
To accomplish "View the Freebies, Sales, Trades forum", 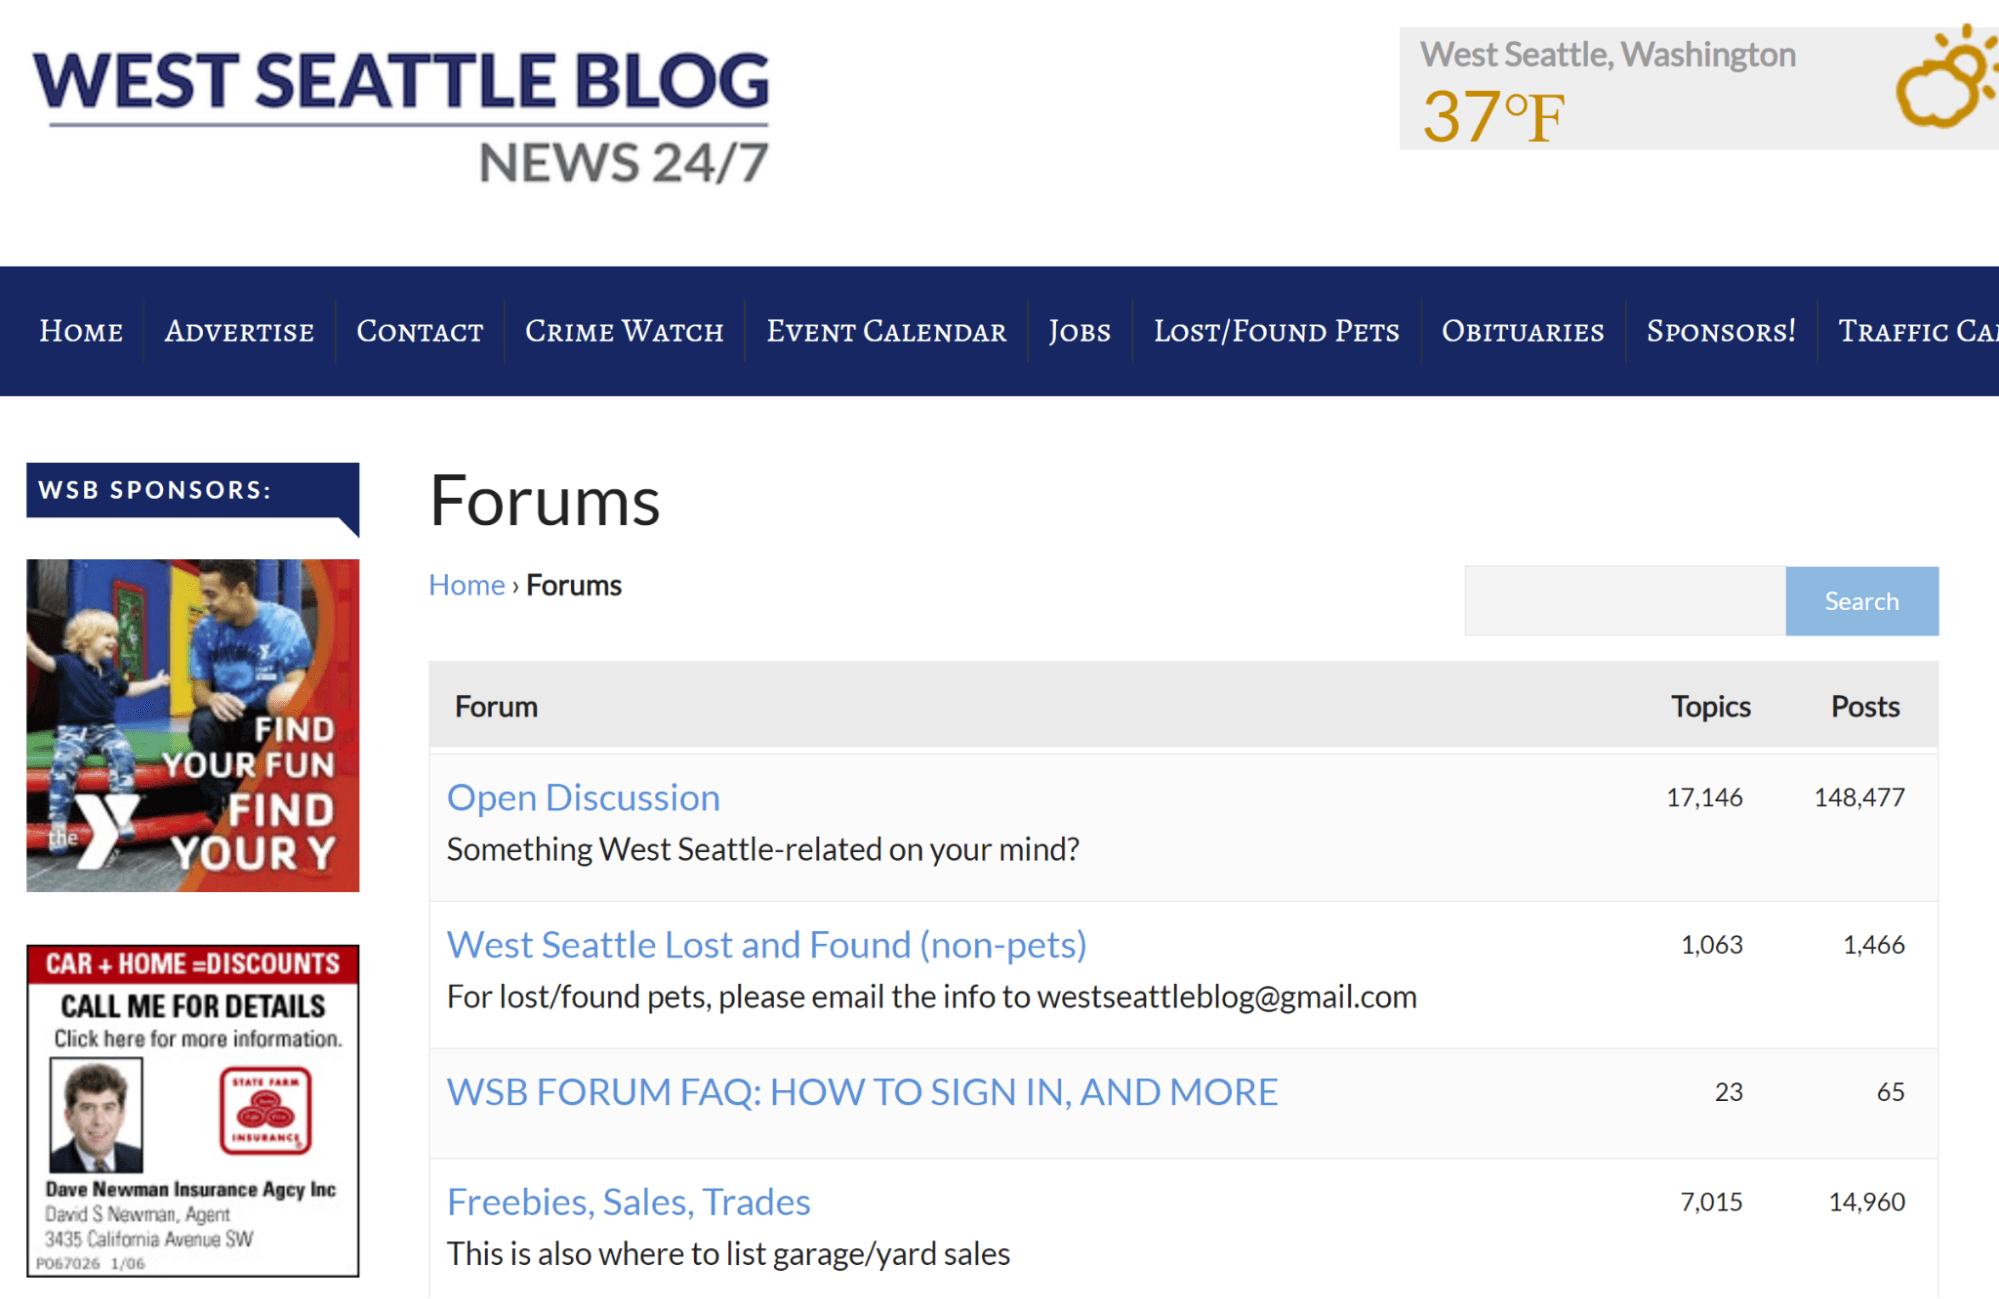I will pos(629,1201).
